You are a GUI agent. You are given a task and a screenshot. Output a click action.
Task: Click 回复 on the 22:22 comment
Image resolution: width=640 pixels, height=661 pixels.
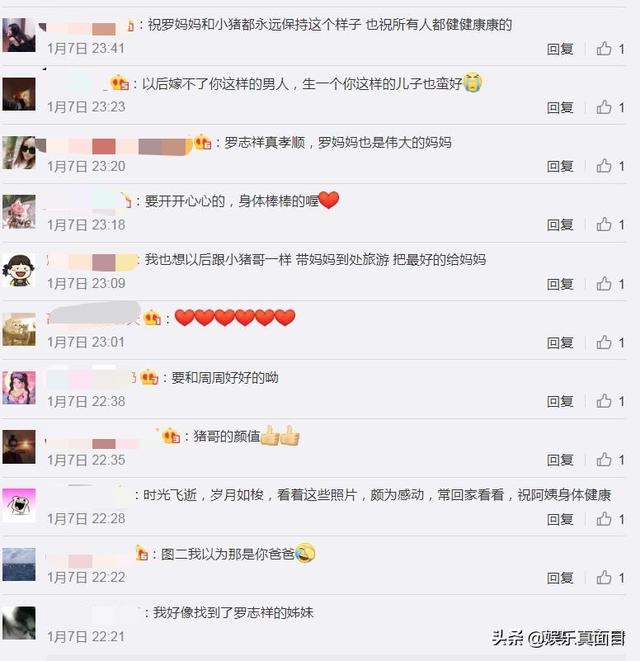coord(560,578)
